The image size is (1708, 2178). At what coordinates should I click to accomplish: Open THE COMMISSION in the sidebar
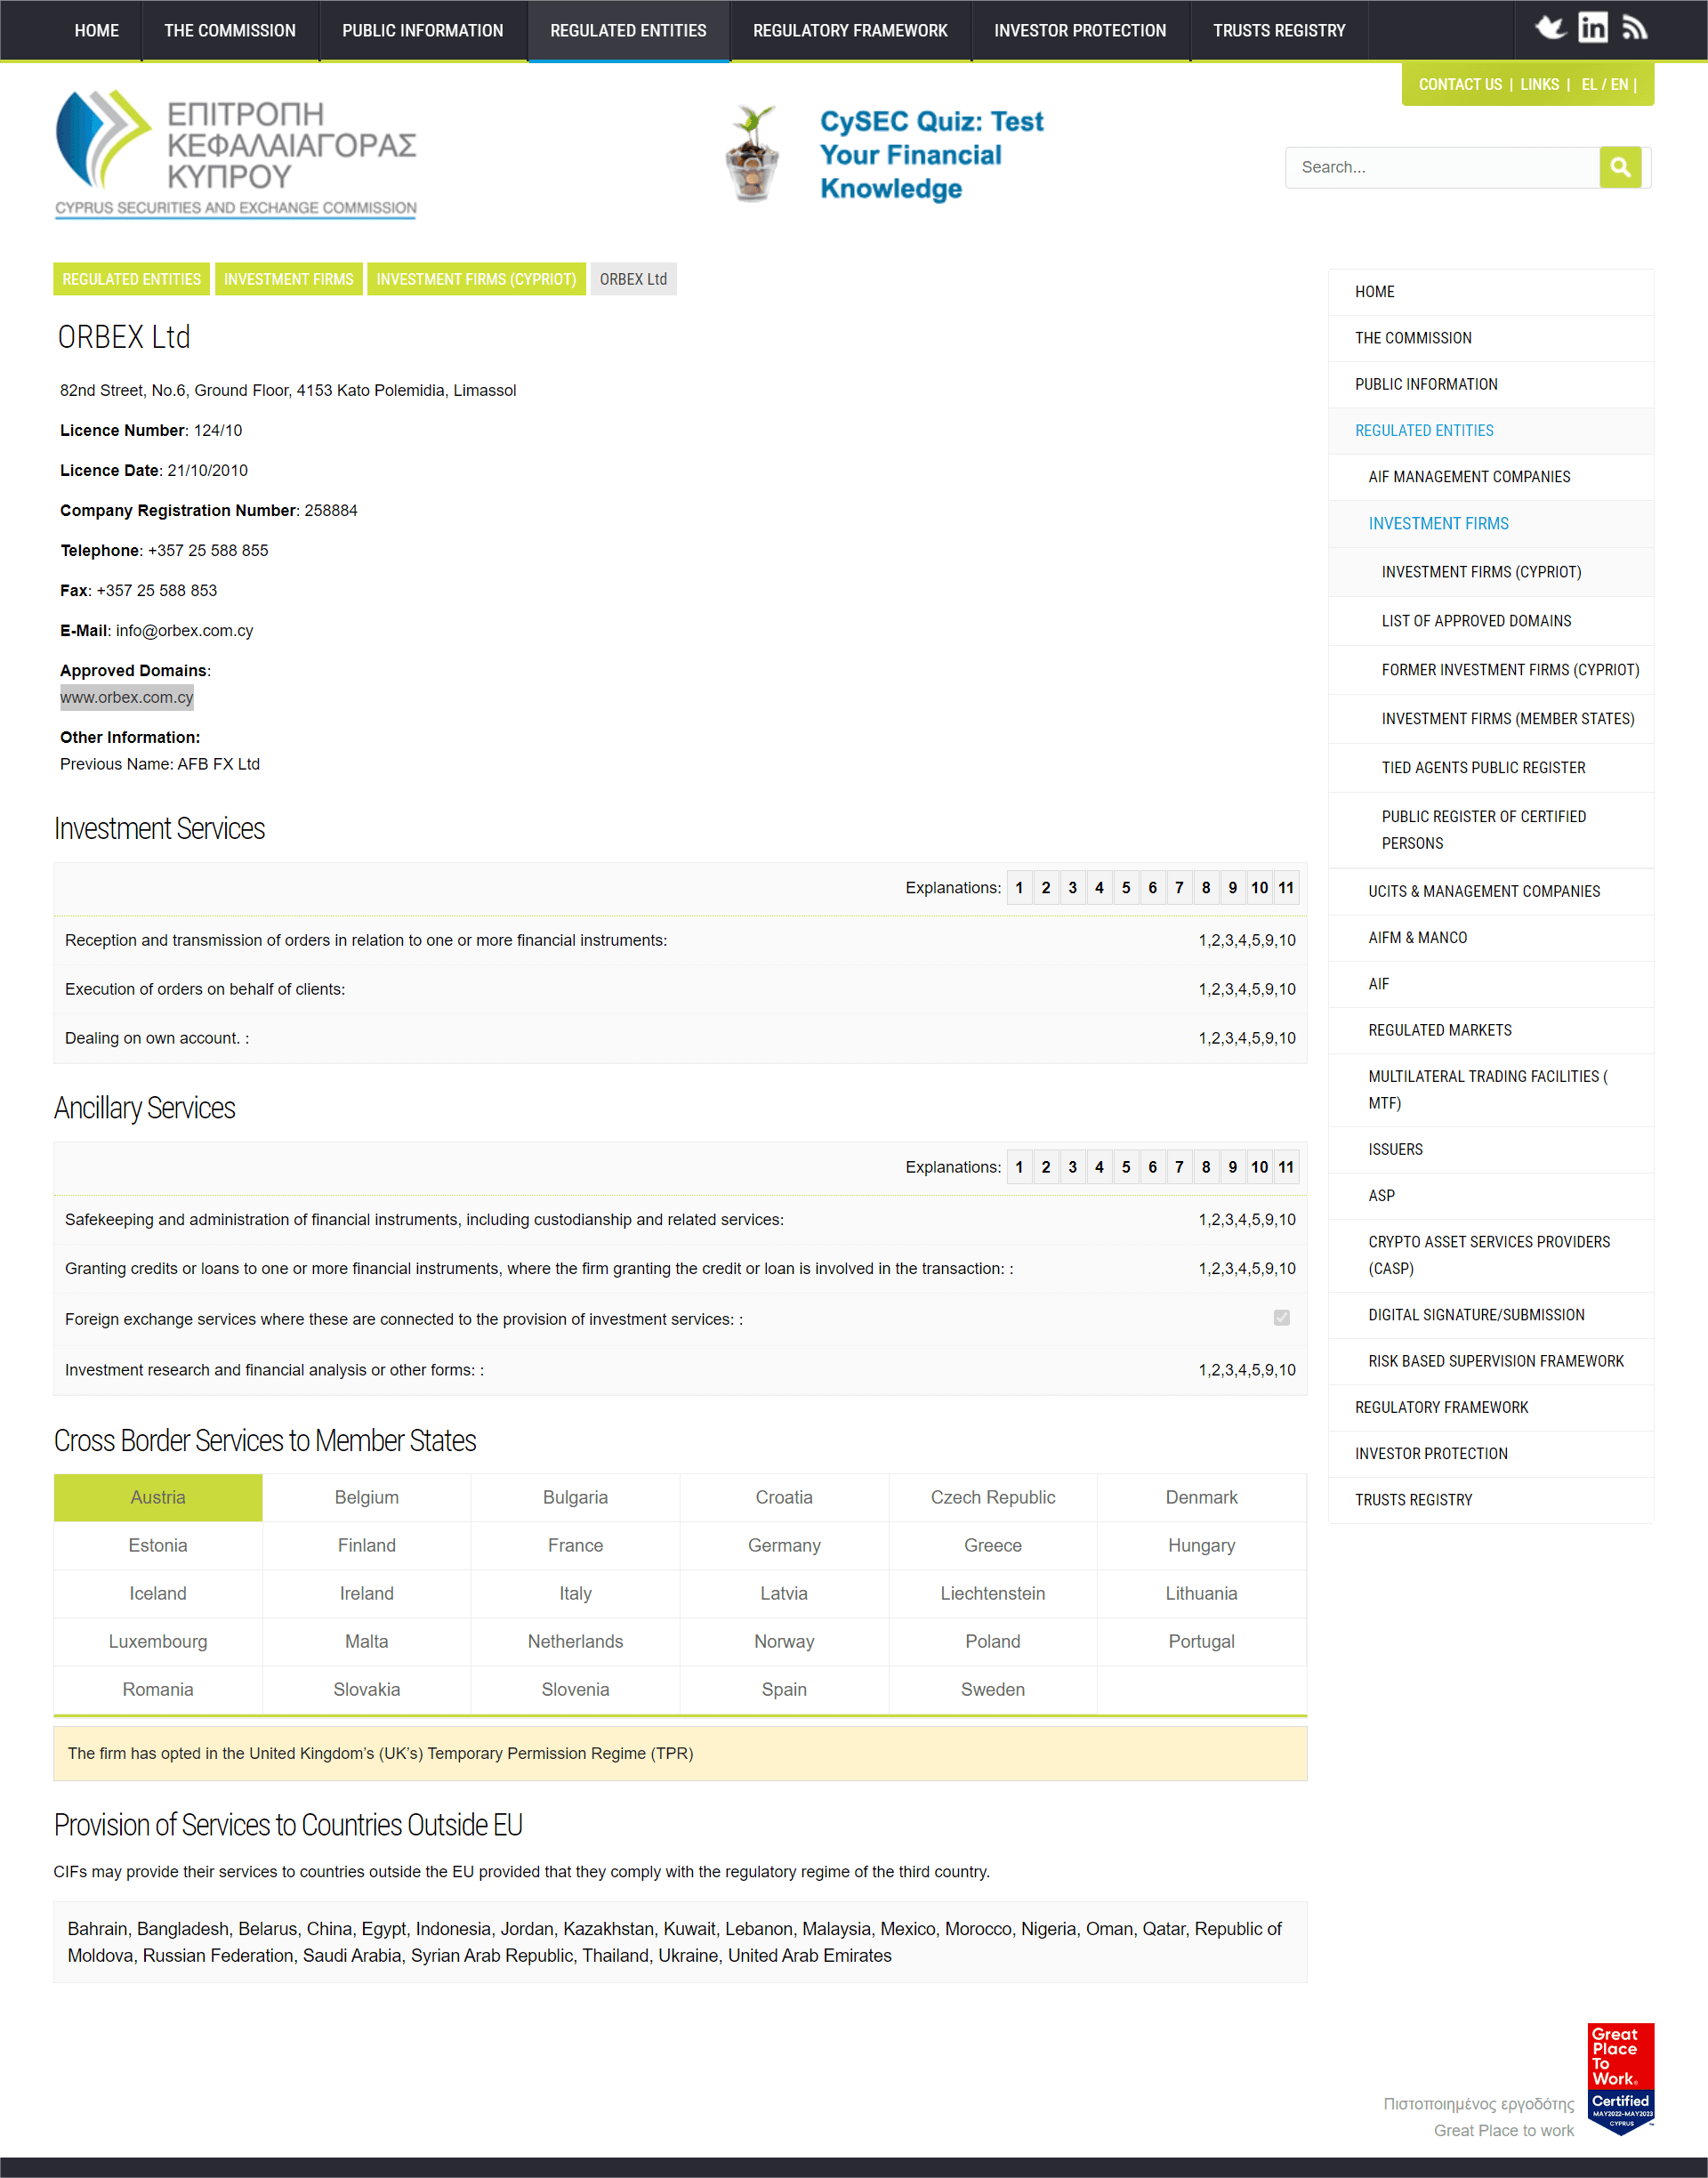pos(1490,338)
